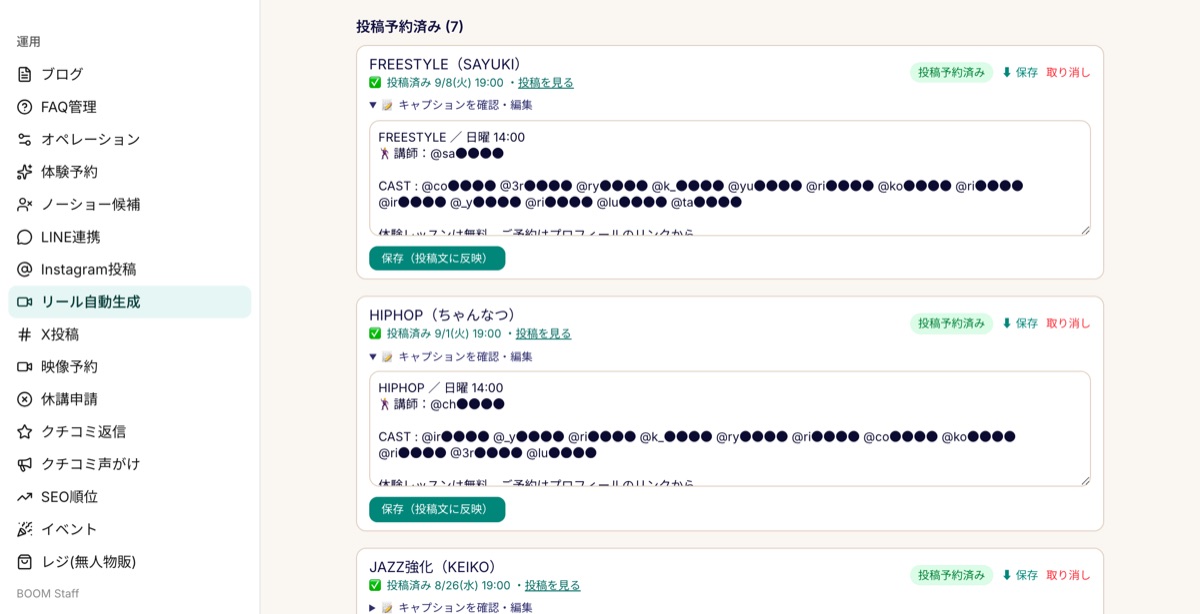This screenshot has width=1200, height=614.
Task: Select リール自動生成 menu item
Action: coord(130,302)
